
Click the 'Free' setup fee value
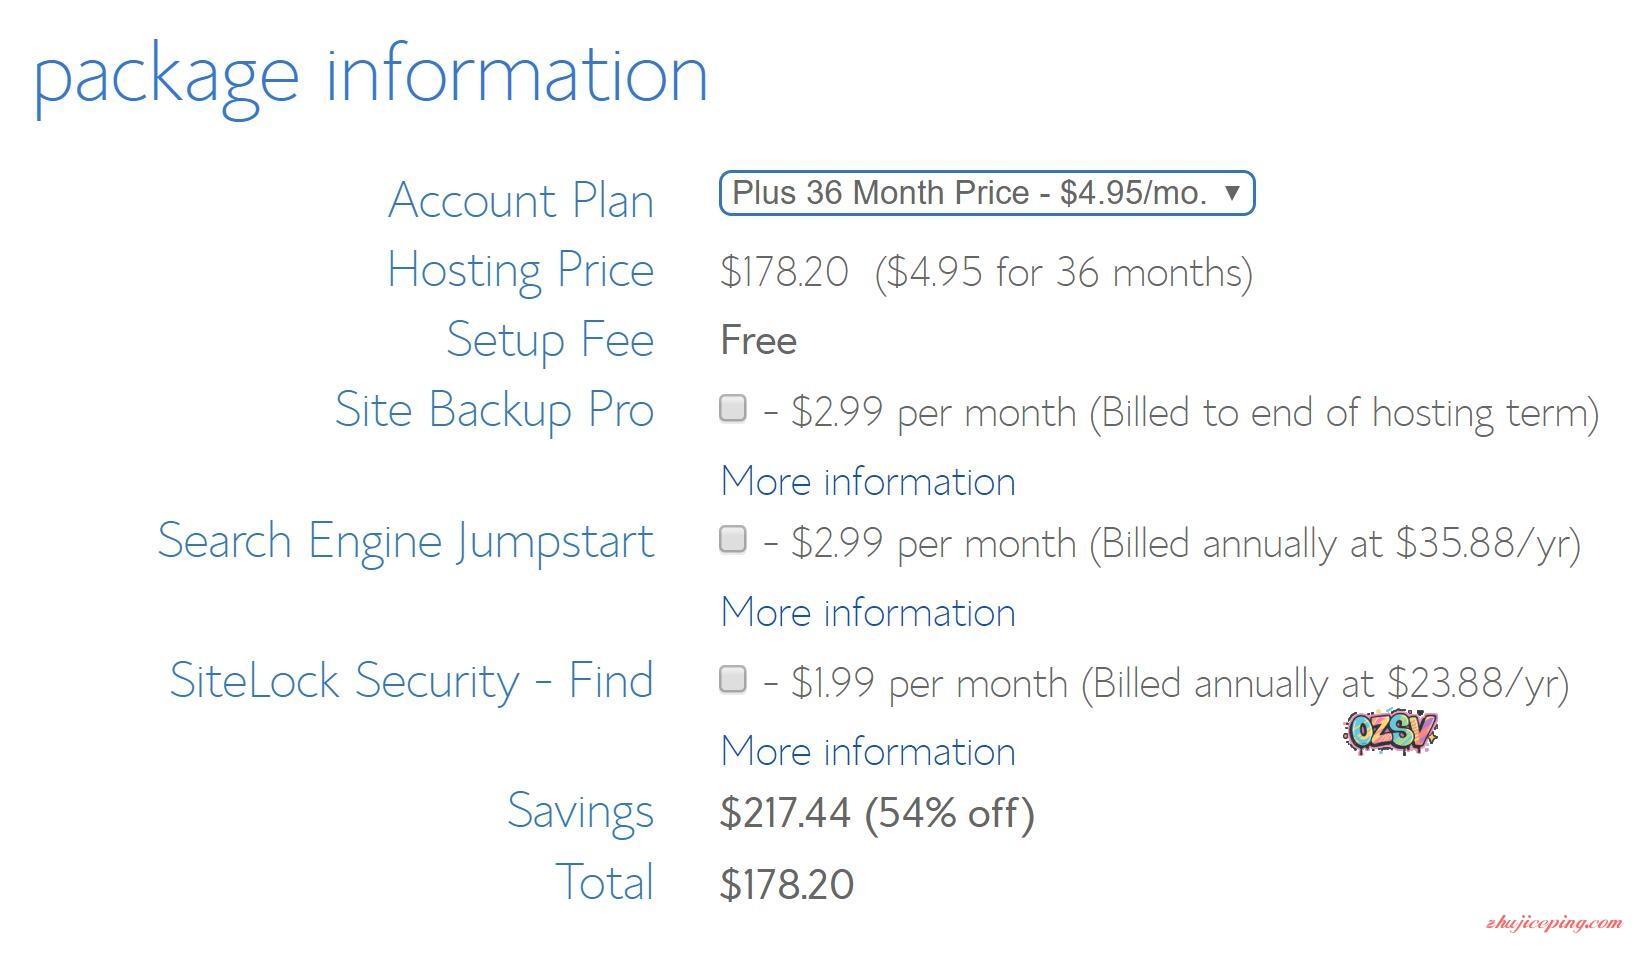pos(758,341)
